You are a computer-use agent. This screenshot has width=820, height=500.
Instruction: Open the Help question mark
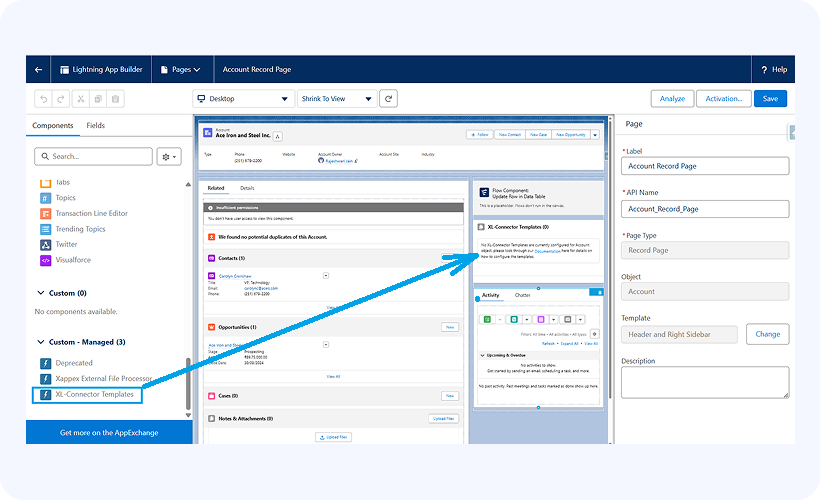pyautogui.click(x=773, y=70)
